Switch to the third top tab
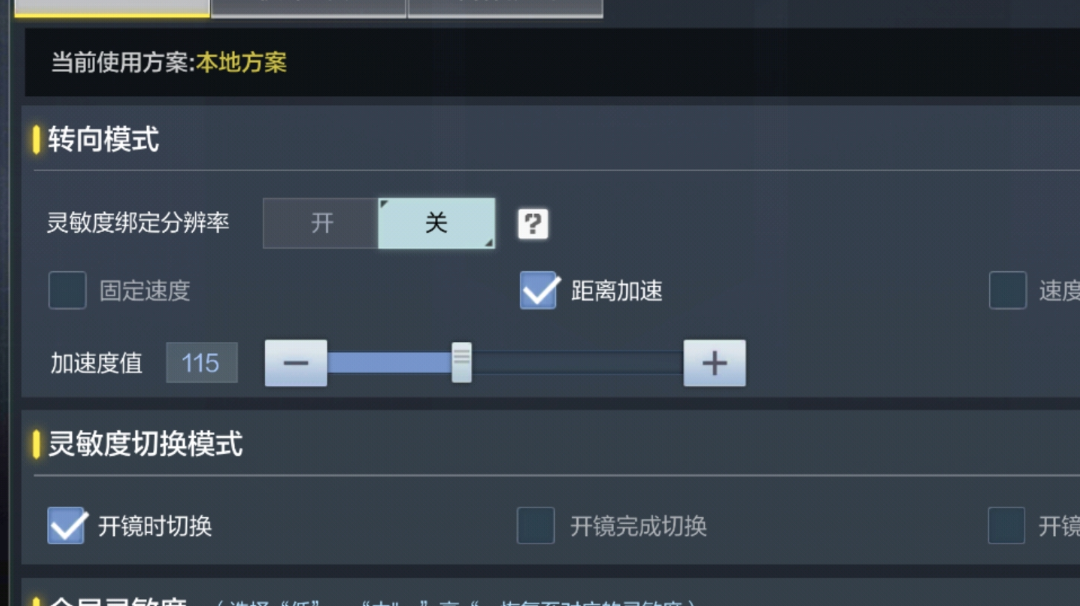Screen dimensions: 1080x606 [506, 8]
